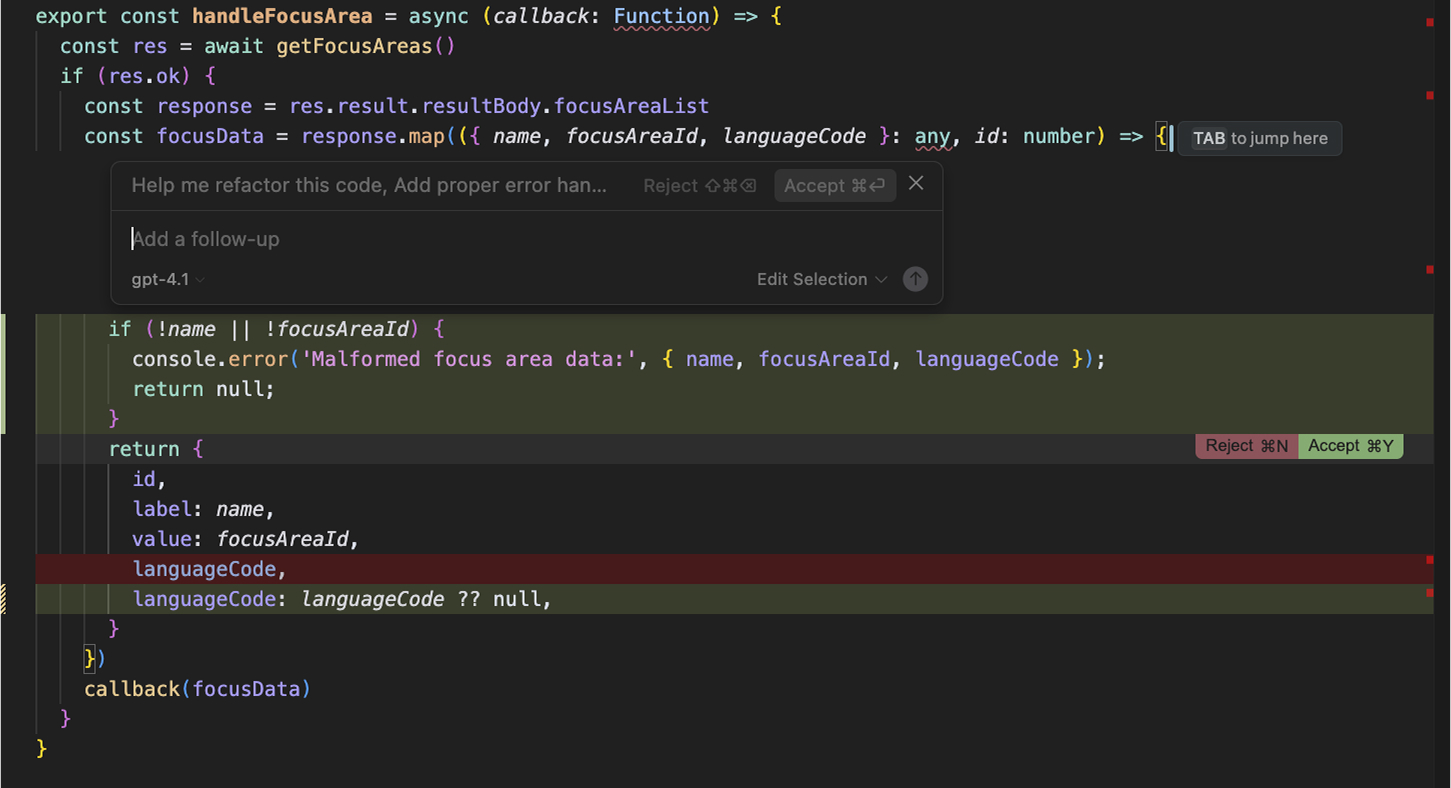Click the callback(focusData) line

tap(197, 689)
